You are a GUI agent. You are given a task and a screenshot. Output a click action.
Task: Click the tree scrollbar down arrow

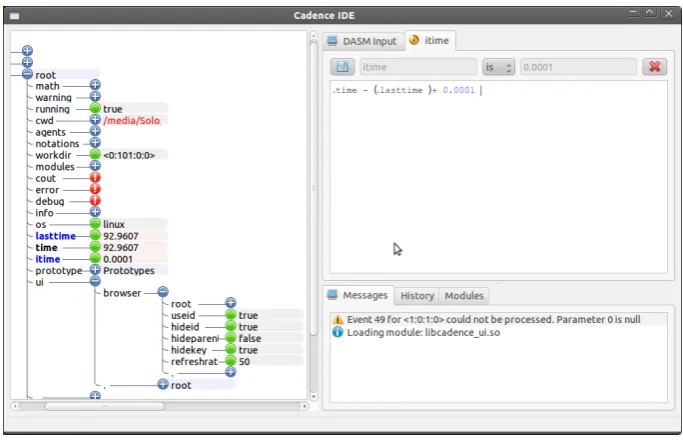pos(313,396)
